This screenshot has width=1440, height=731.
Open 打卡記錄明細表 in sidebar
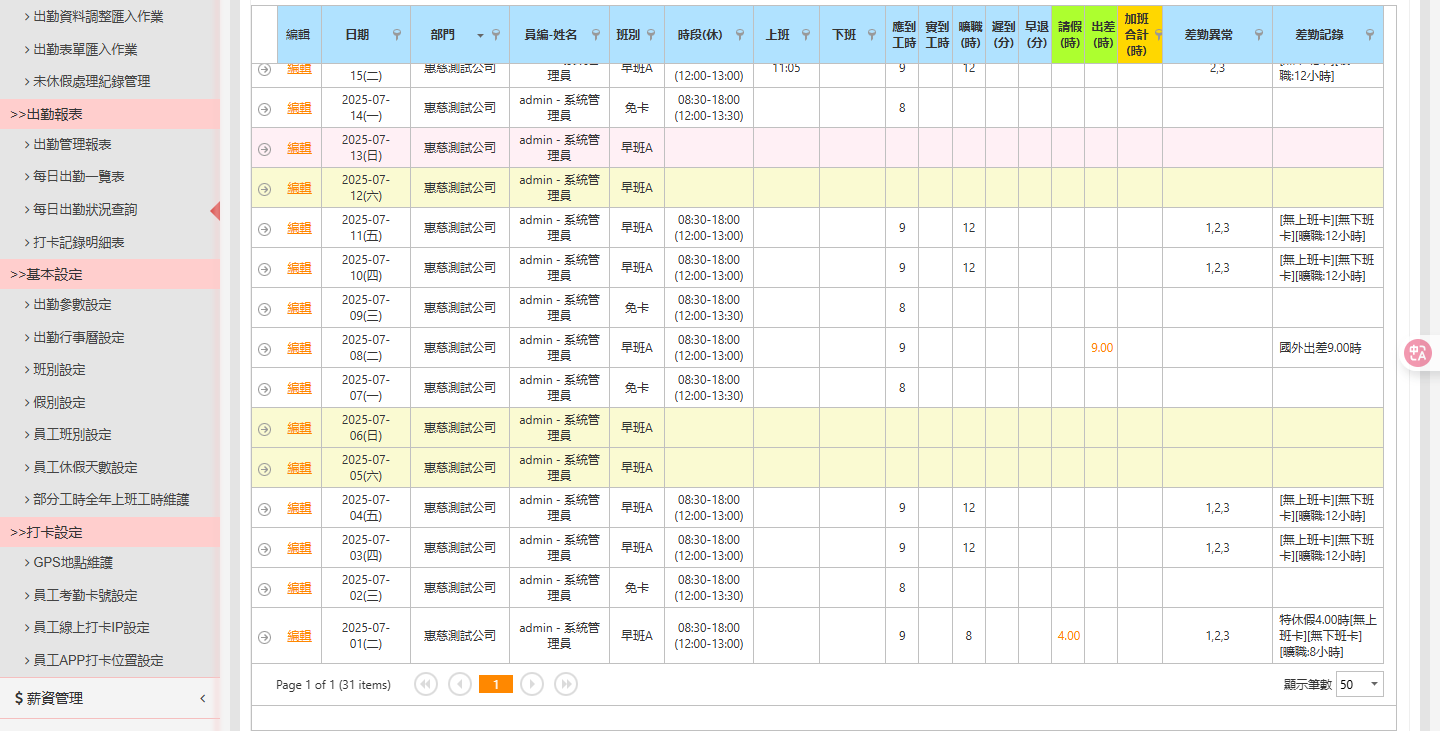tap(78, 242)
